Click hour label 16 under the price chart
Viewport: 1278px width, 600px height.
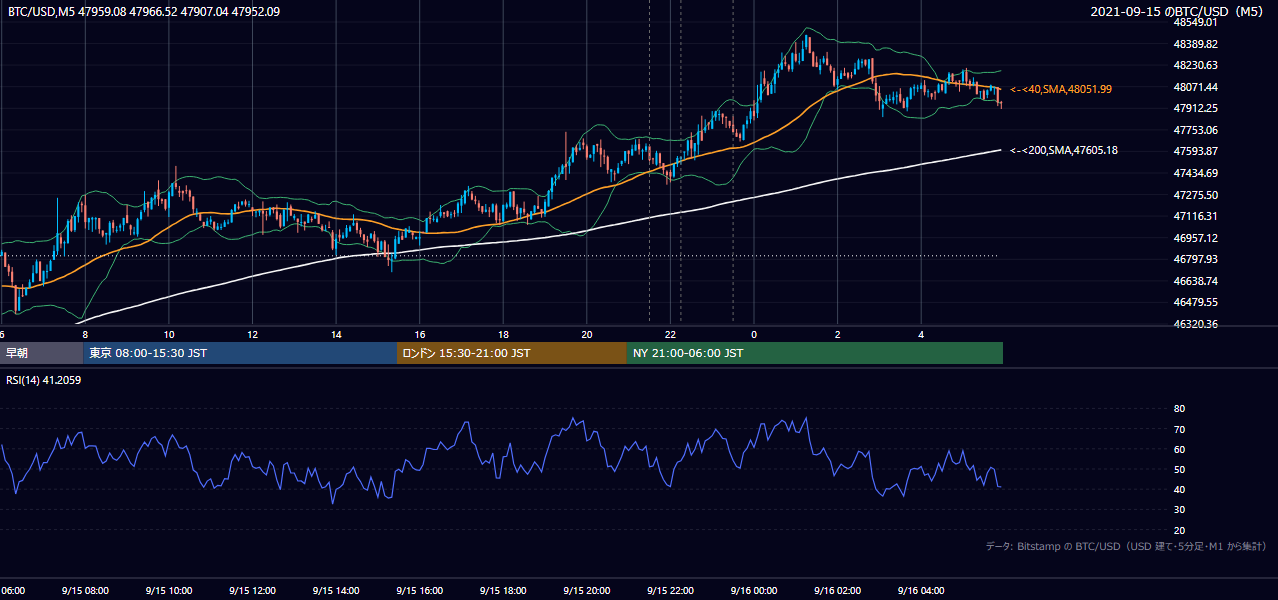tap(420, 334)
